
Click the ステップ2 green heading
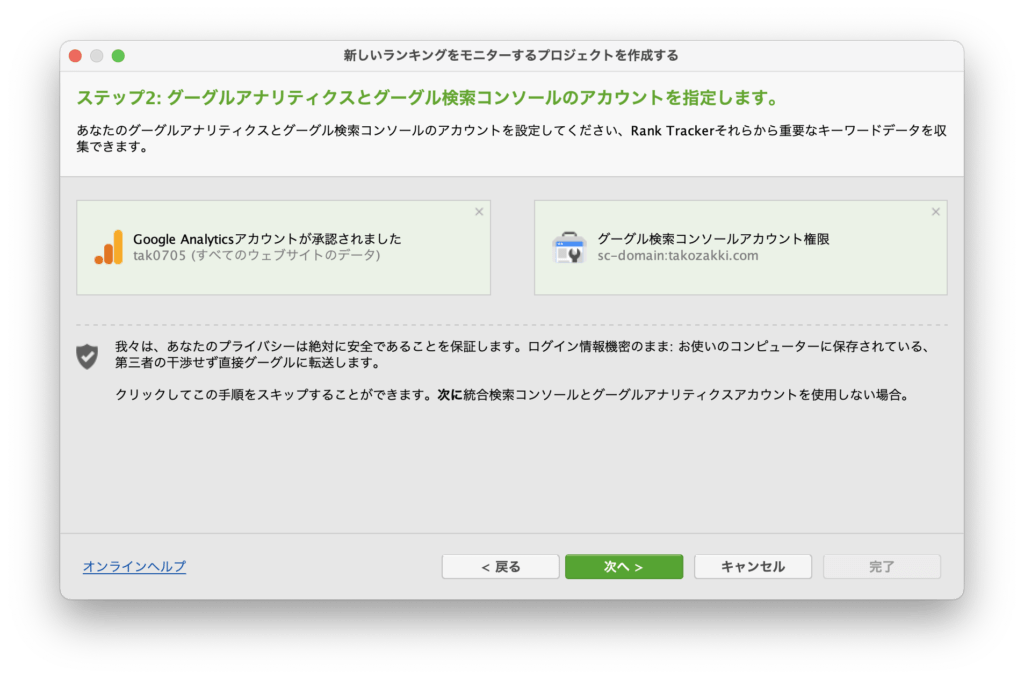click(429, 98)
